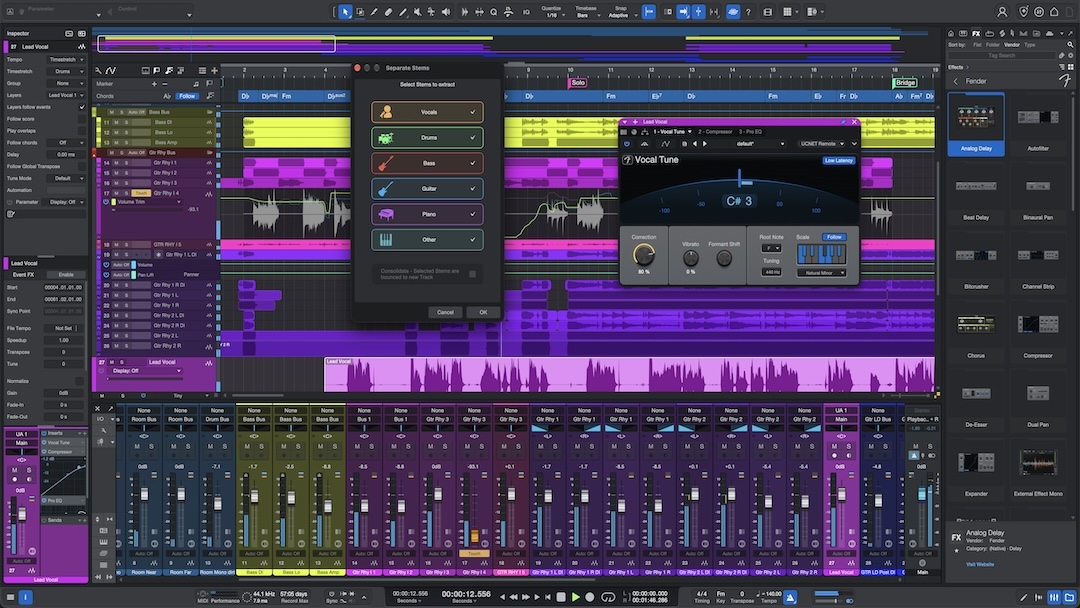Open the Tempo Timestretch dropdown in Inspector
The height and width of the screenshot is (608, 1080).
(x=66, y=59)
